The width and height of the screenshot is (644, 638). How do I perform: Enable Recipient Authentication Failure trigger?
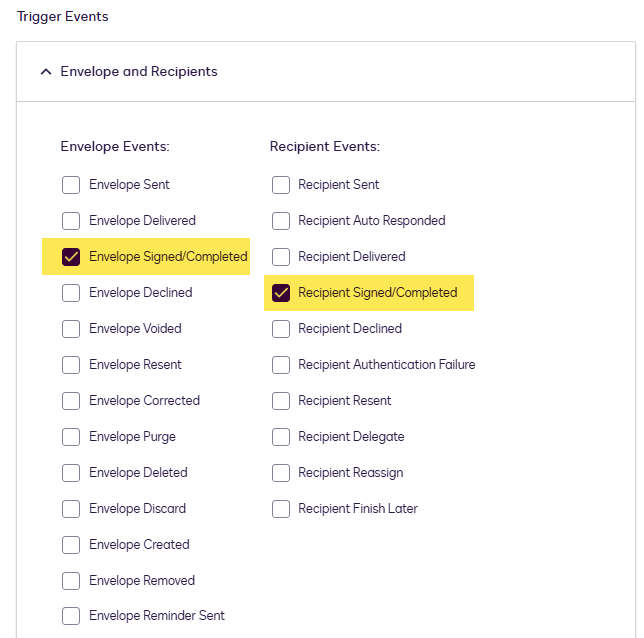[x=281, y=365]
